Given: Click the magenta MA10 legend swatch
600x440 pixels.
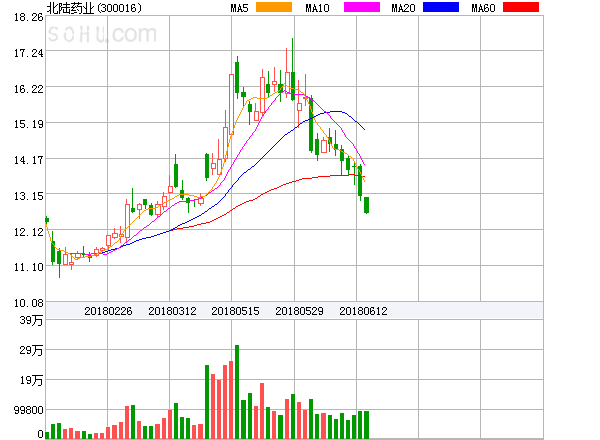Looking at the screenshot, I should pyautogui.click(x=362, y=7).
